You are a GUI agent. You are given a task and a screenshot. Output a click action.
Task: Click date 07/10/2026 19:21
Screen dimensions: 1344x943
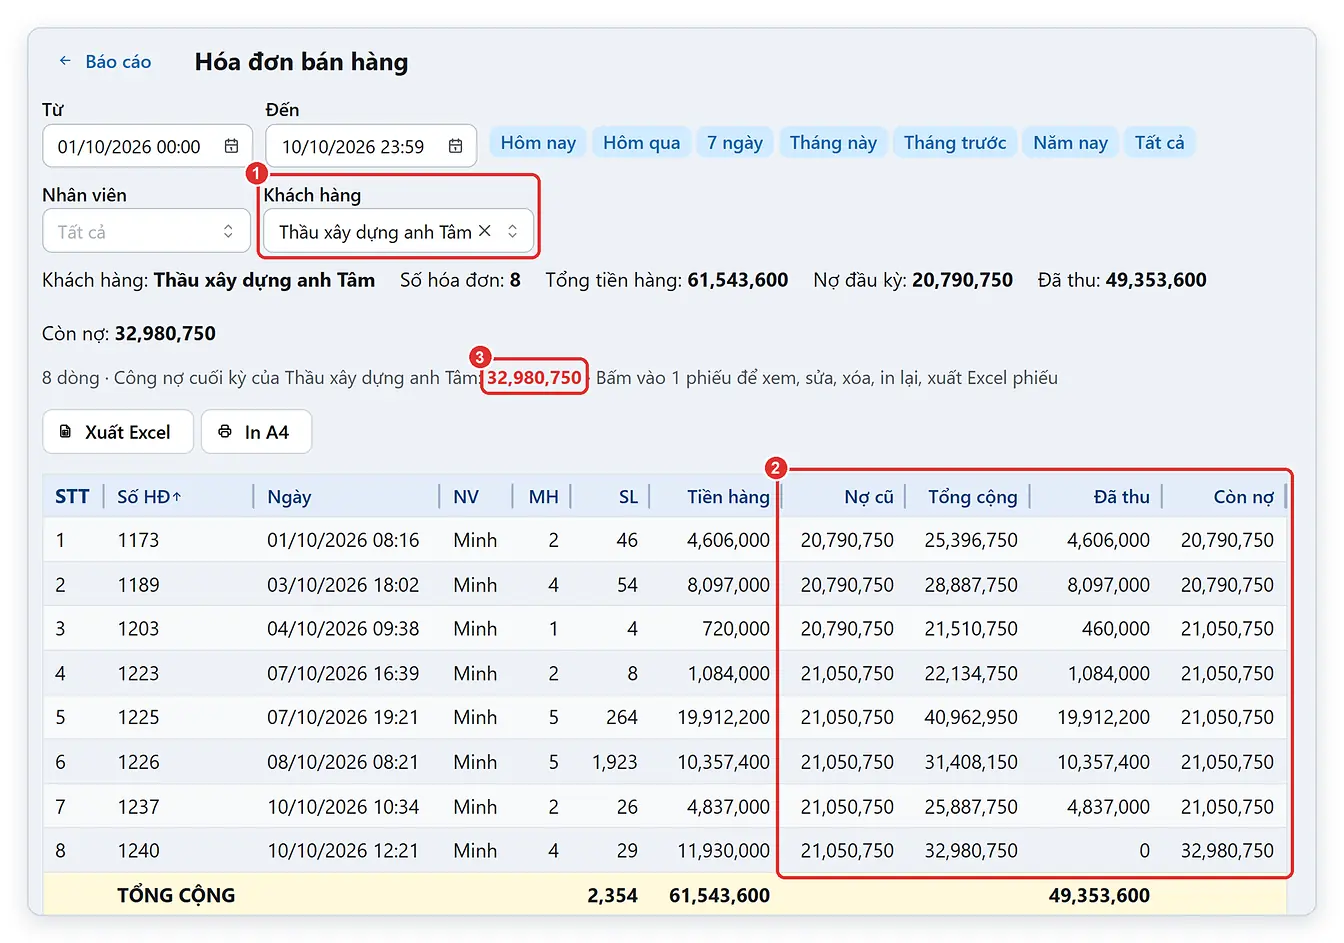[343, 717]
